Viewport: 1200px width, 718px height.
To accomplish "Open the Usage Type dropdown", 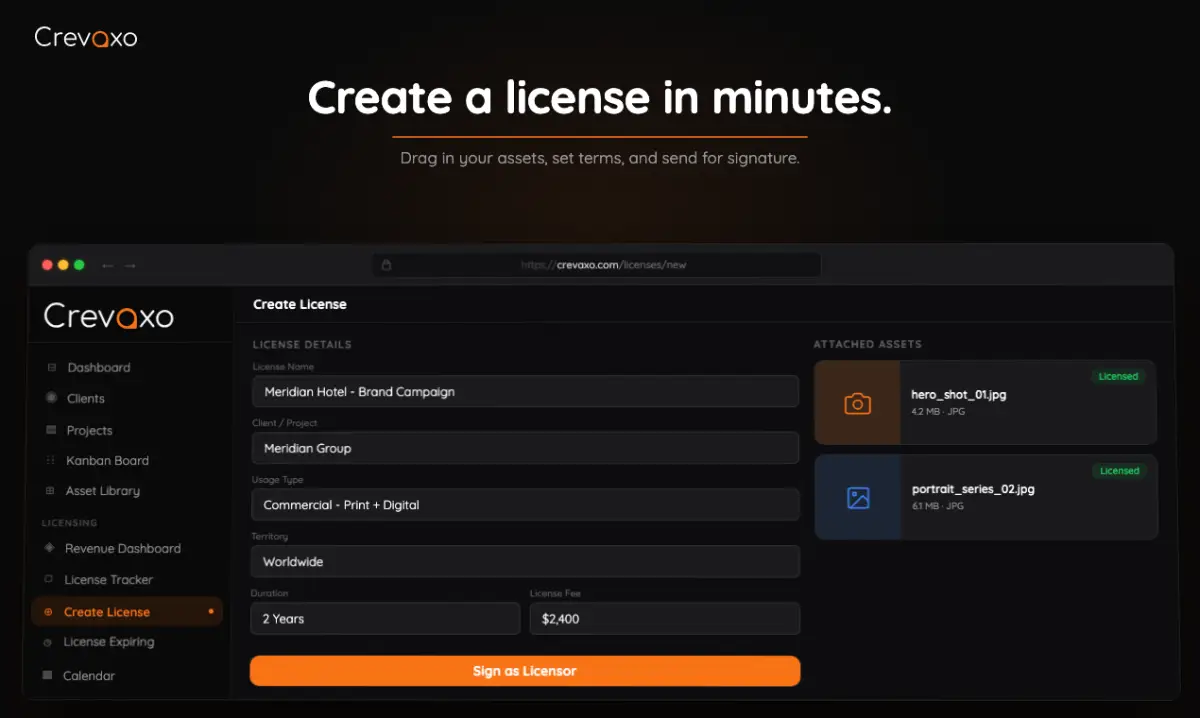I will pos(525,505).
